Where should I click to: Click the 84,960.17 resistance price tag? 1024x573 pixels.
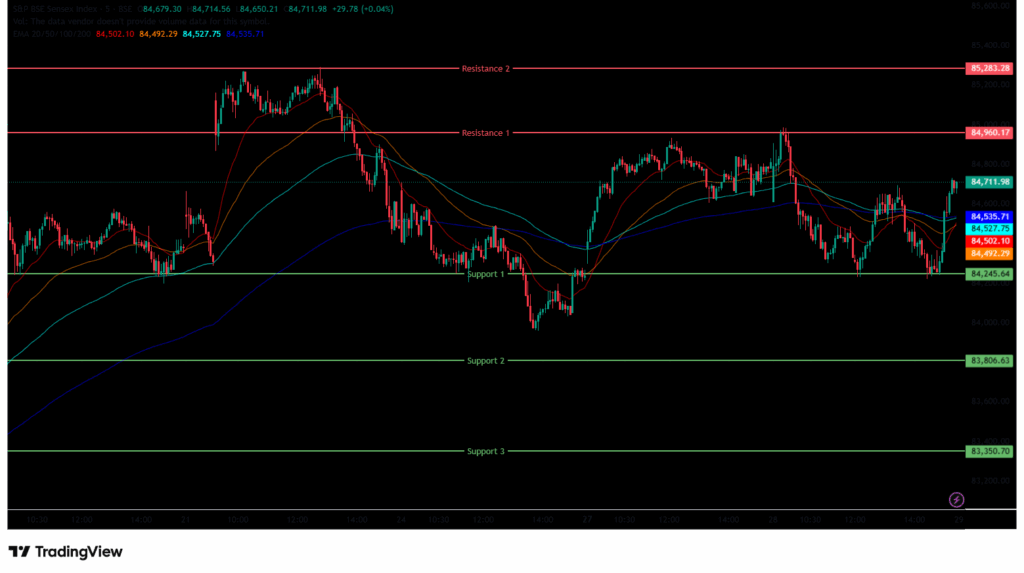tap(990, 132)
